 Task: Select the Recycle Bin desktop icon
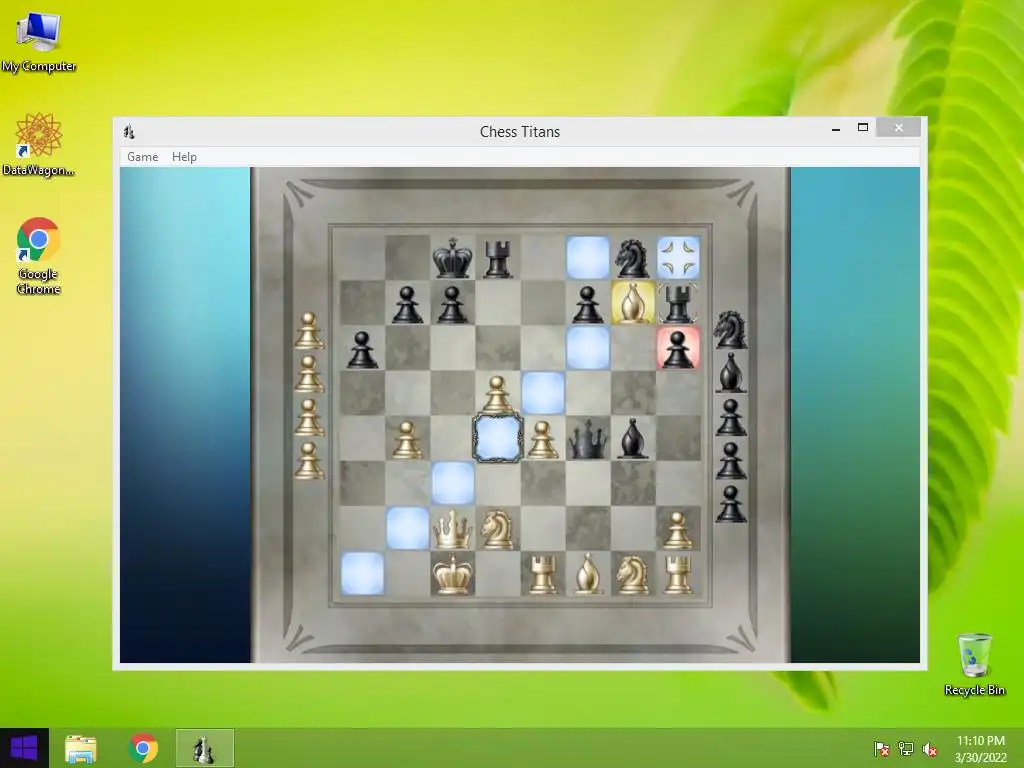[x=974, y=665]
